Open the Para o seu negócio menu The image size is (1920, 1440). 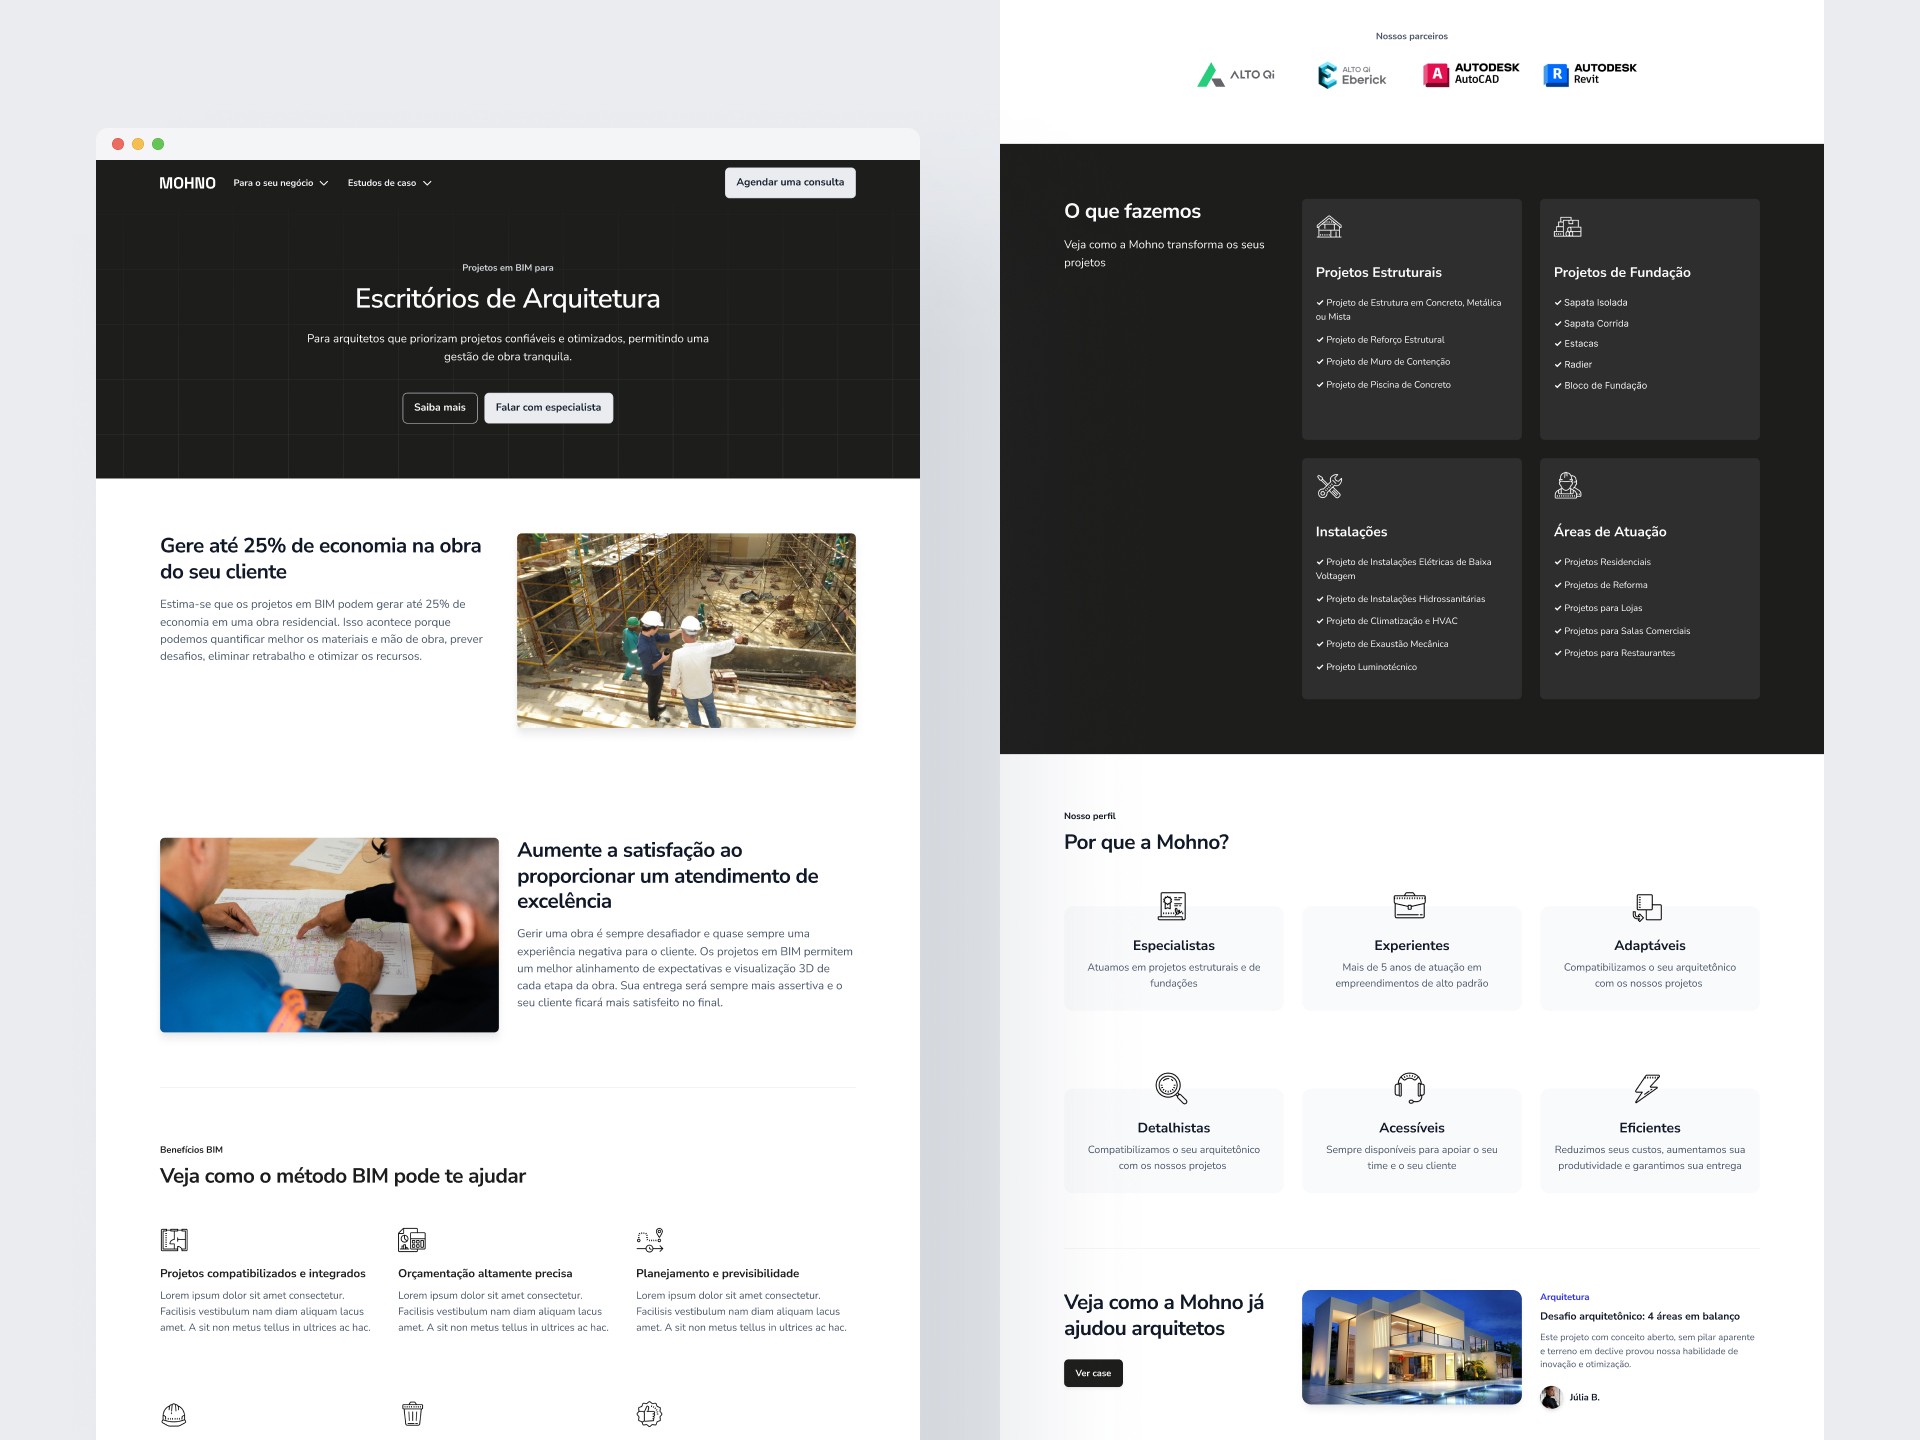click(x=273, y=183)
